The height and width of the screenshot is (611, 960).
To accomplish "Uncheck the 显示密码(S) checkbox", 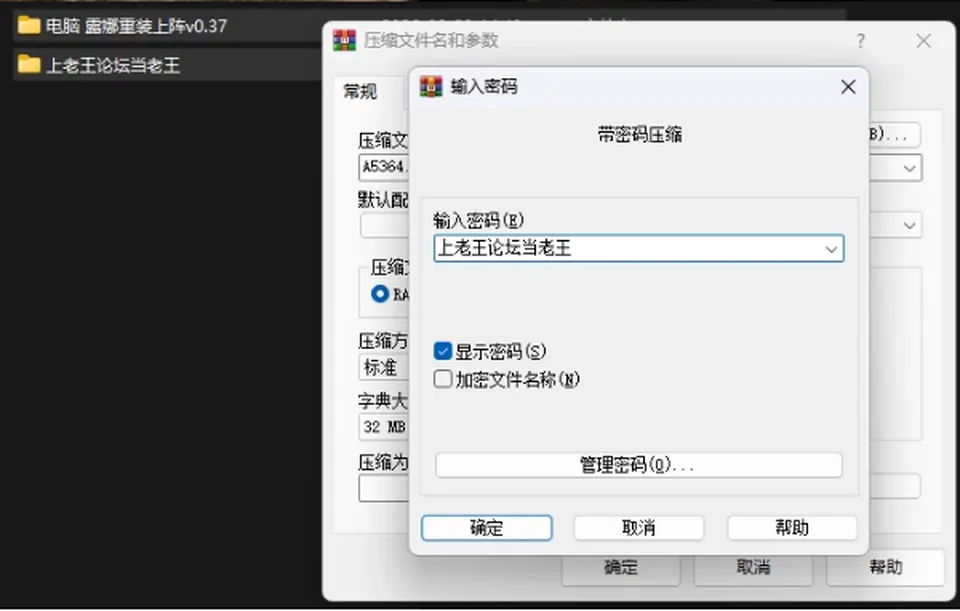I will [442, 351].
